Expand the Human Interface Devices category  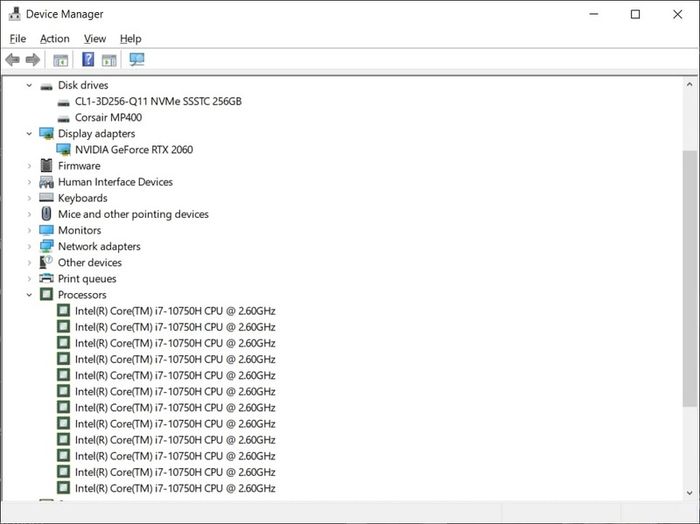[x=29, y=182]
